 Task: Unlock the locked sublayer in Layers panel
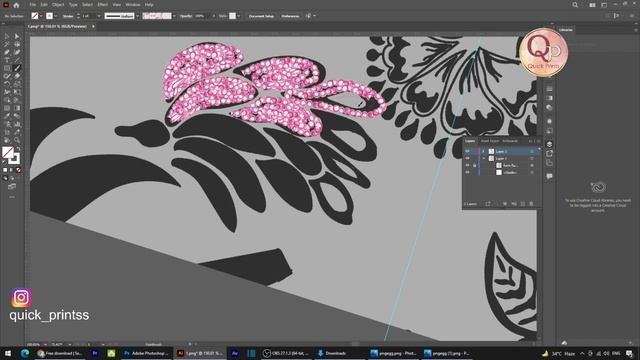[x=474, y=165]
